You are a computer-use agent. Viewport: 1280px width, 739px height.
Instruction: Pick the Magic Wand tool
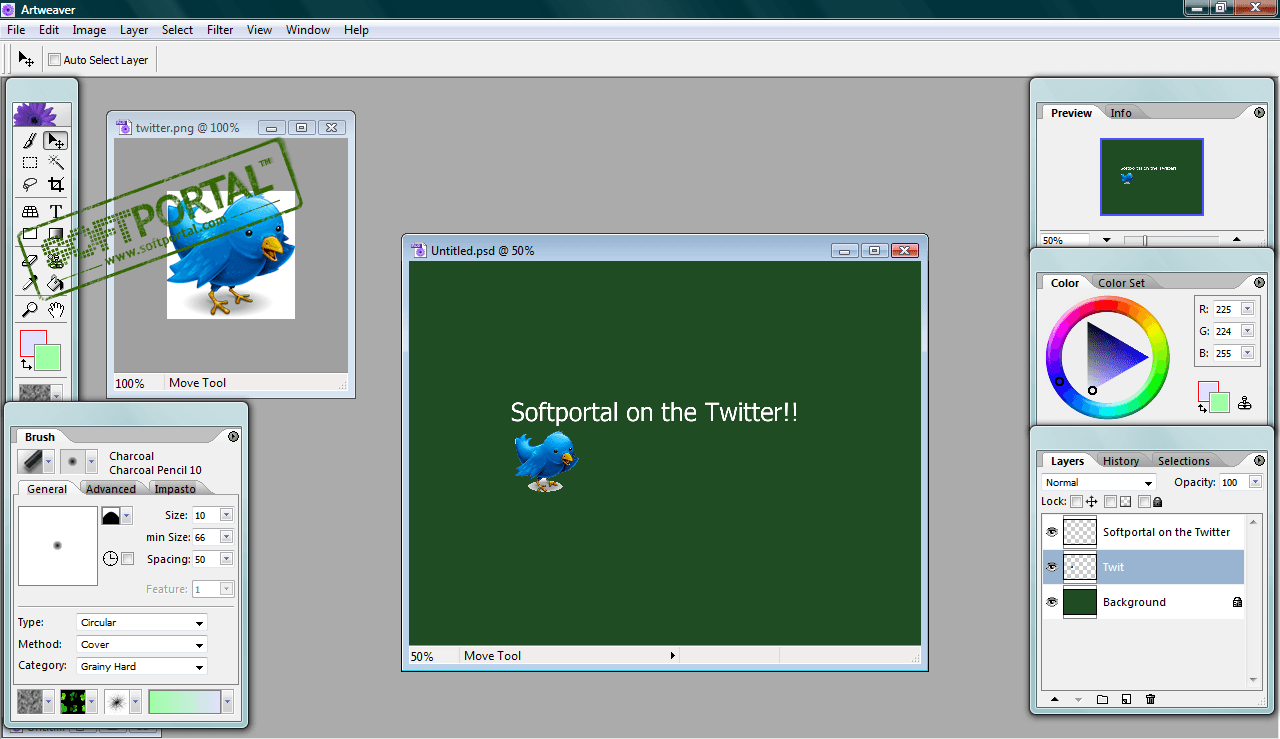(56, 162)
